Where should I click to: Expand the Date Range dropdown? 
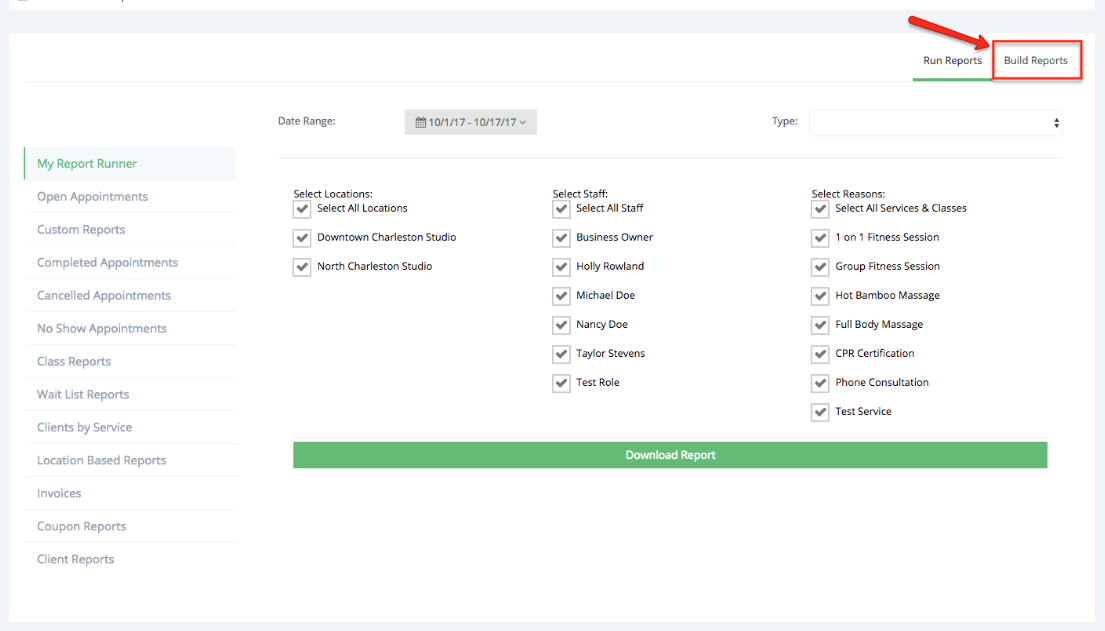pyautogui.click(x=470, y=121)
